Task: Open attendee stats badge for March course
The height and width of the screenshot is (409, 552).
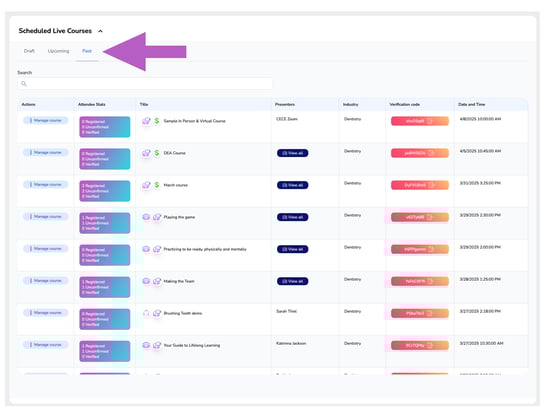Action: (x=105, y=191)
